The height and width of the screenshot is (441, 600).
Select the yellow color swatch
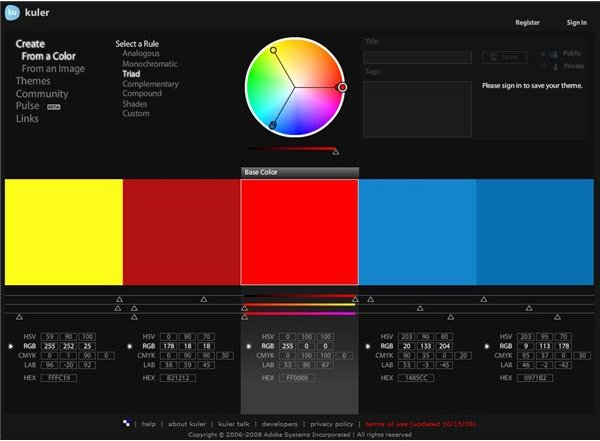[64, 232]
